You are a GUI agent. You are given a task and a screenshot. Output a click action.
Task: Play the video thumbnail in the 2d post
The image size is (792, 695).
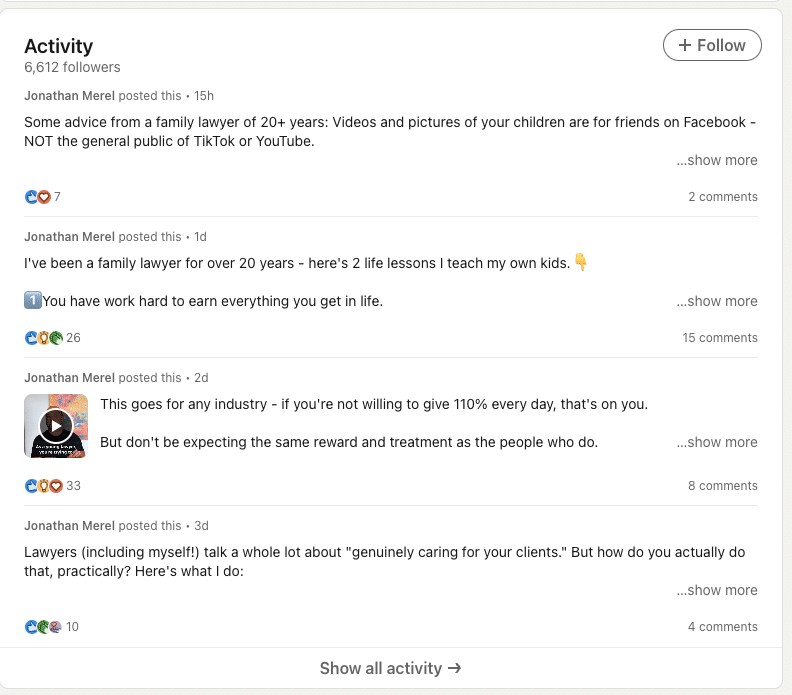click(x=56, y=426)
